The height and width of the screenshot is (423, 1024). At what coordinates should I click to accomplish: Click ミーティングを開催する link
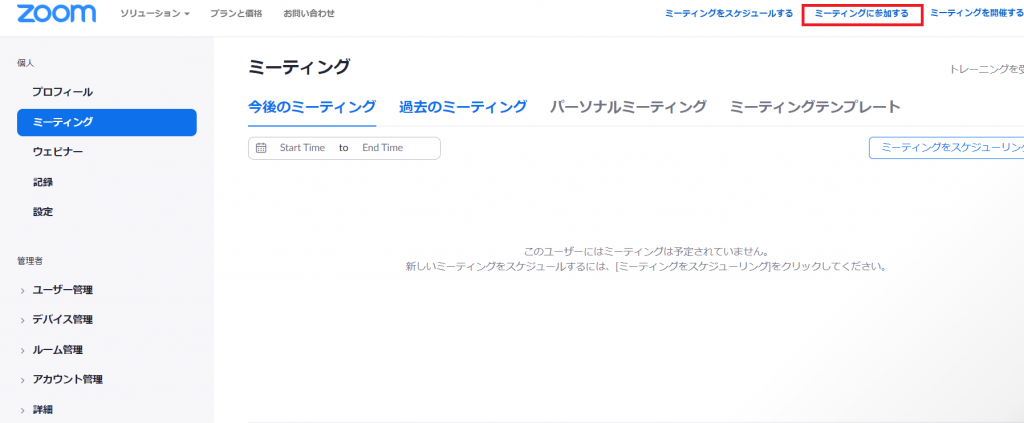coord(976,14)
